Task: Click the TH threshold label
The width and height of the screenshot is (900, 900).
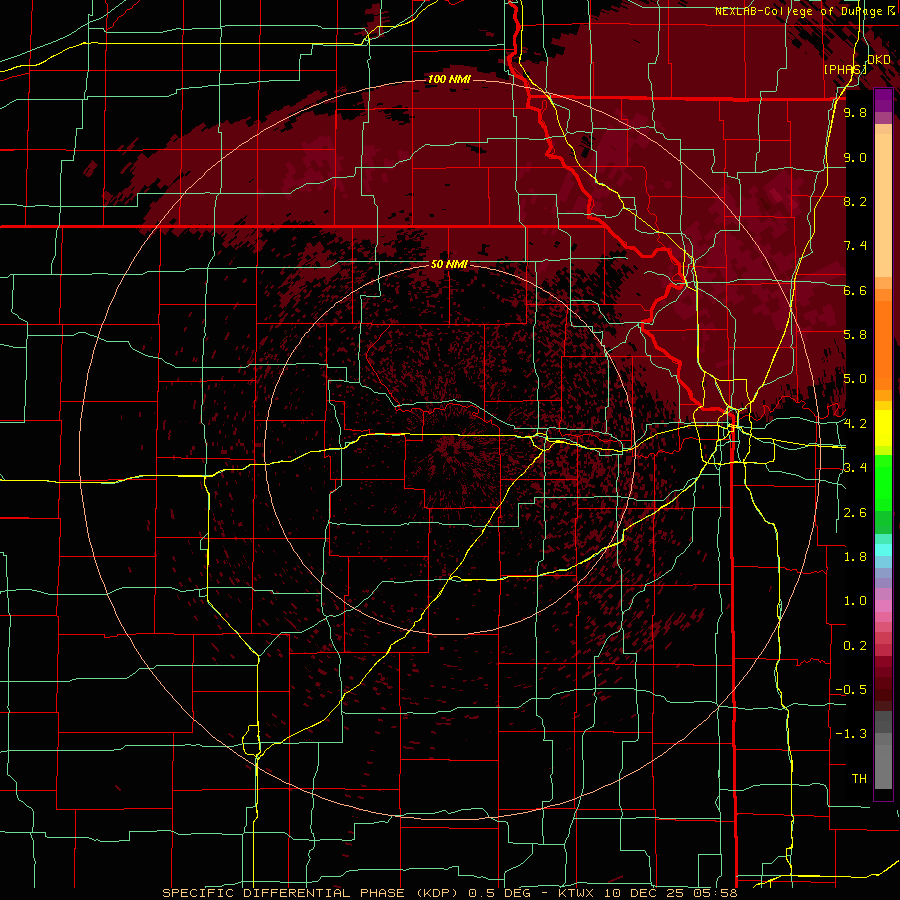Action: [x=859, y=779]
